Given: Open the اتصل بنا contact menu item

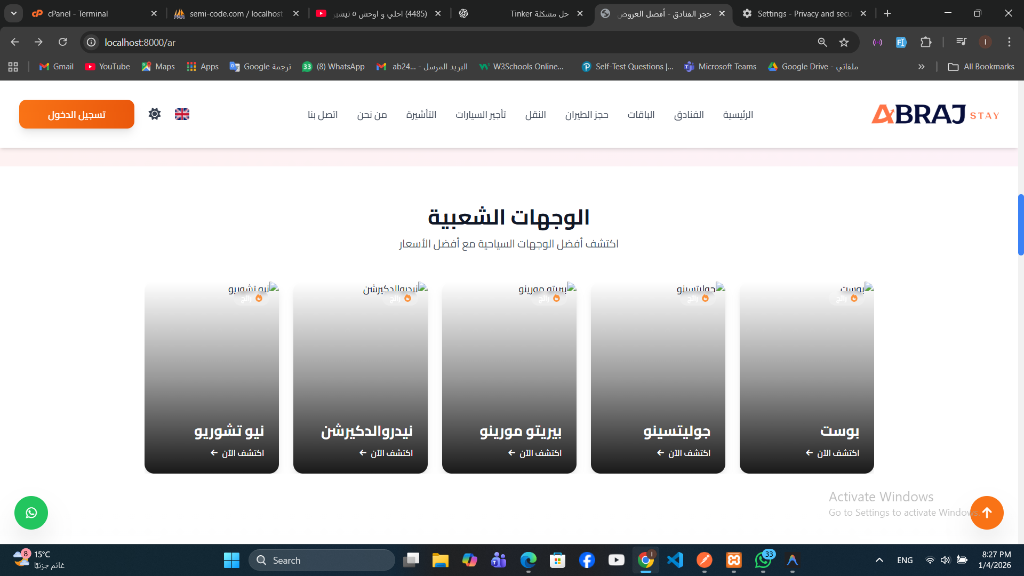Looking at the screenshot, I should pyautogui.click(x=323, y=114).
